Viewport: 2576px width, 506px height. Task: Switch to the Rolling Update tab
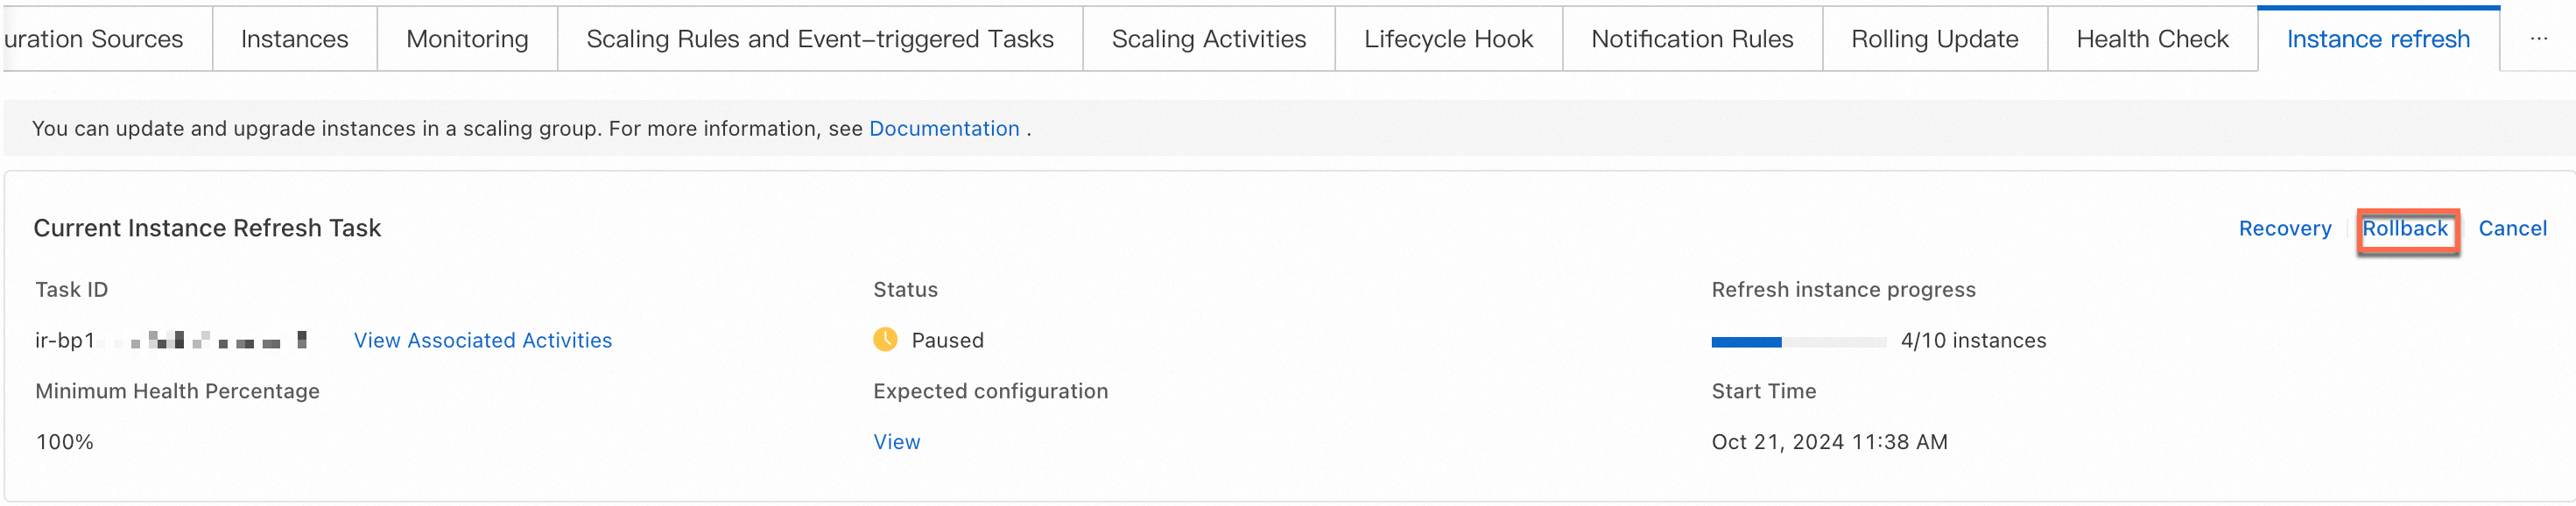pyautogui.click(x=1934, y=39)
